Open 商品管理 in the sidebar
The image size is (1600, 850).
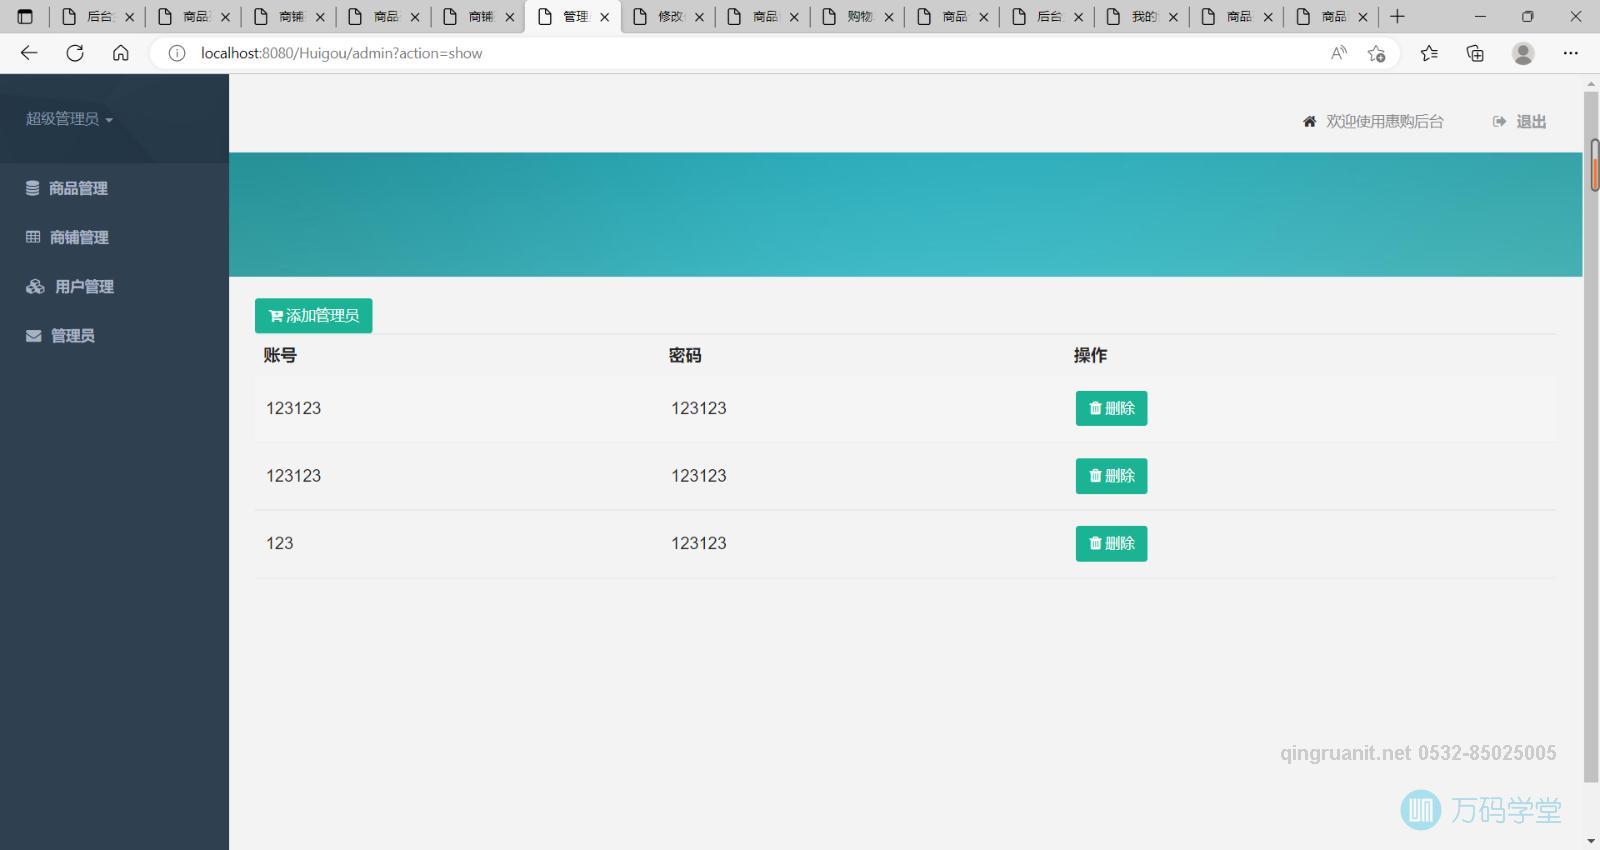point(67,188)
